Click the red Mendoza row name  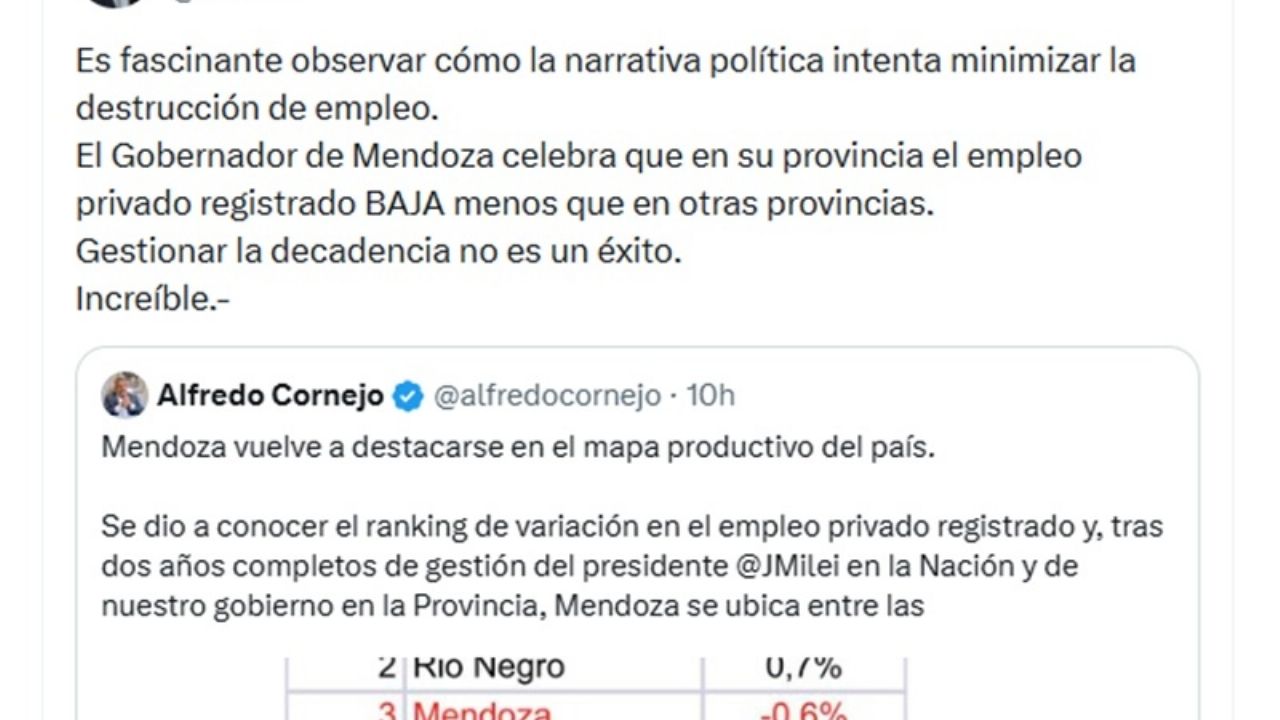point(482,712)
